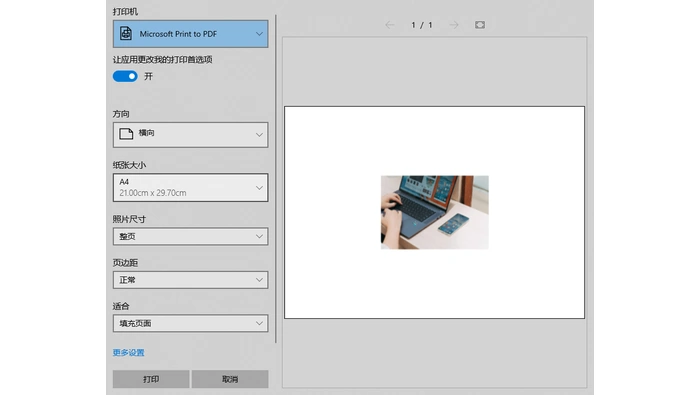Image resolution: width=700 pixels, height=395 pixels.
Task: Click the landscape page orientation icon
Action: point(126,133)
